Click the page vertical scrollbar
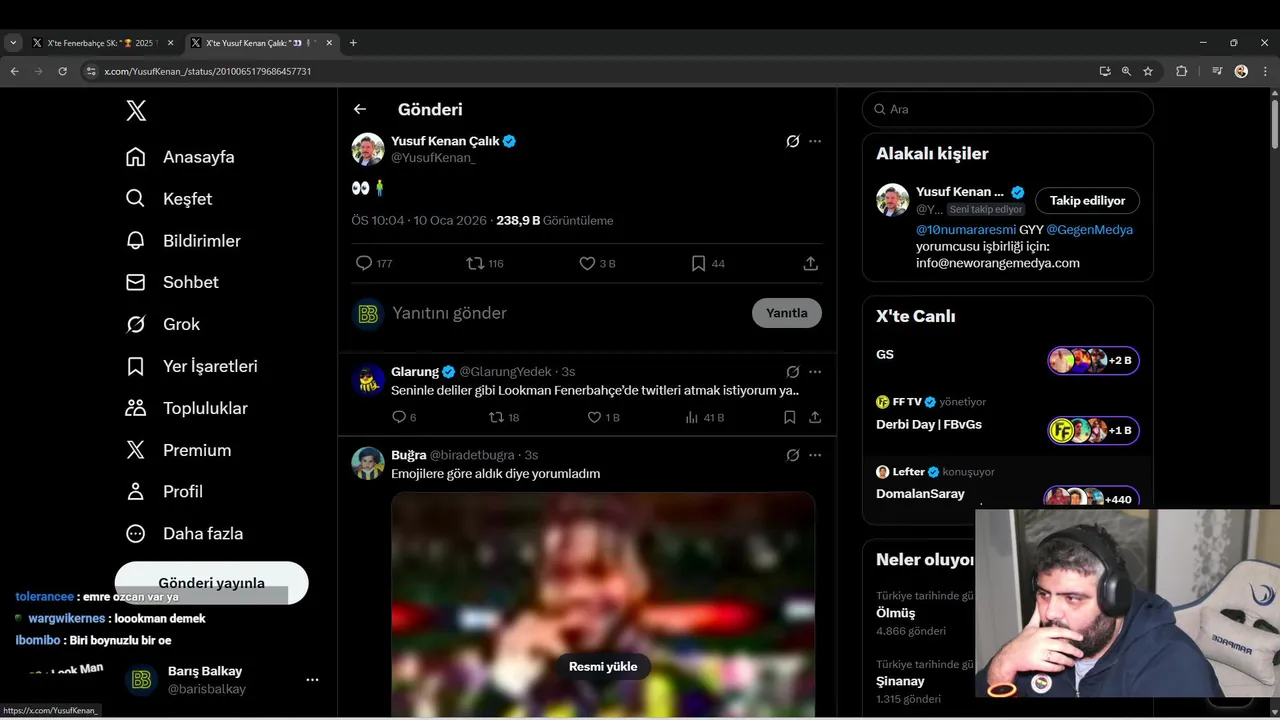Screen dimensions: 1280x720 click(1275, 125)
